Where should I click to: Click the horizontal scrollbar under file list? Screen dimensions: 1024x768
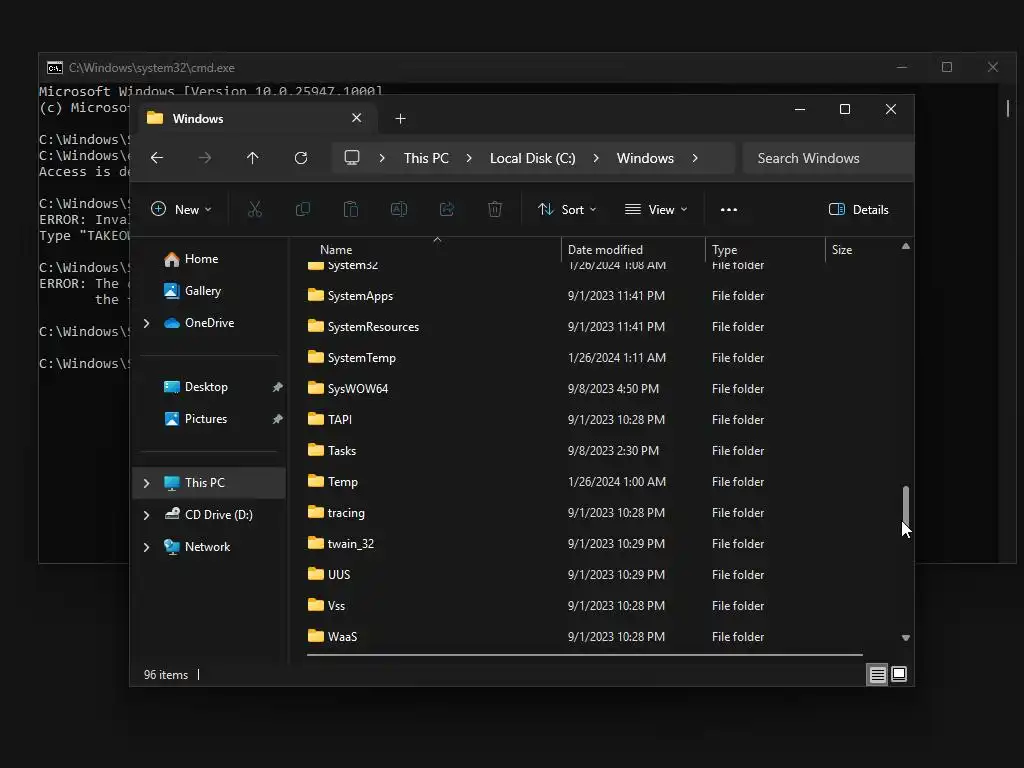(x=584, y=654)
